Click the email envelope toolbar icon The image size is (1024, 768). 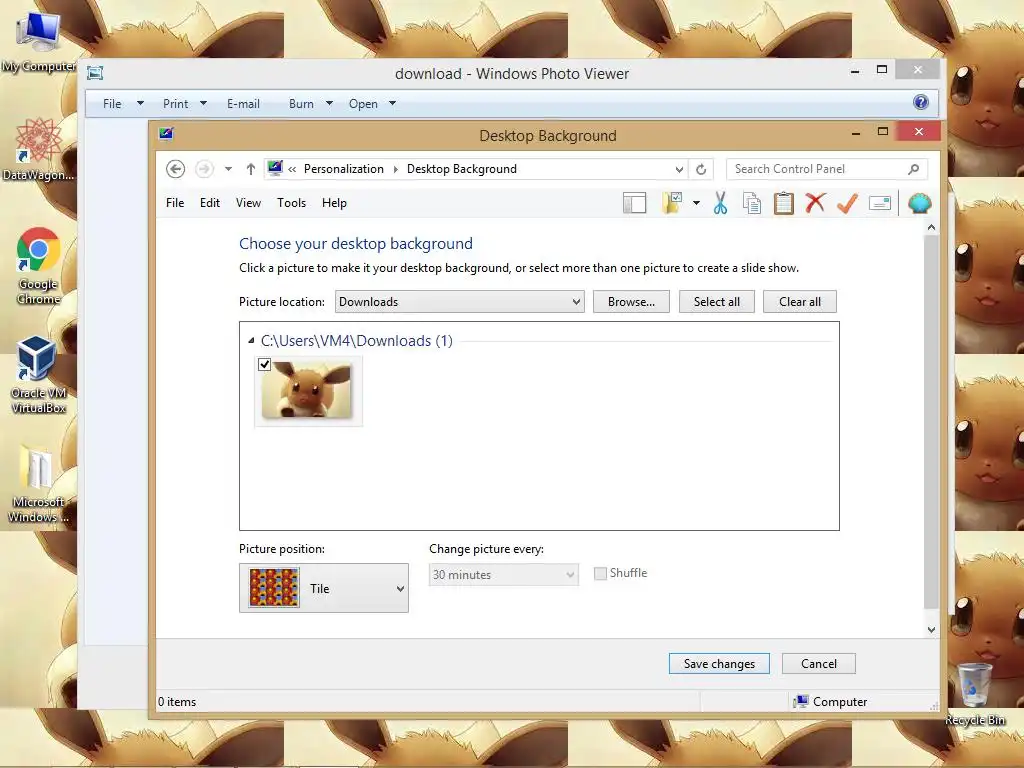[x=880, y=203]
